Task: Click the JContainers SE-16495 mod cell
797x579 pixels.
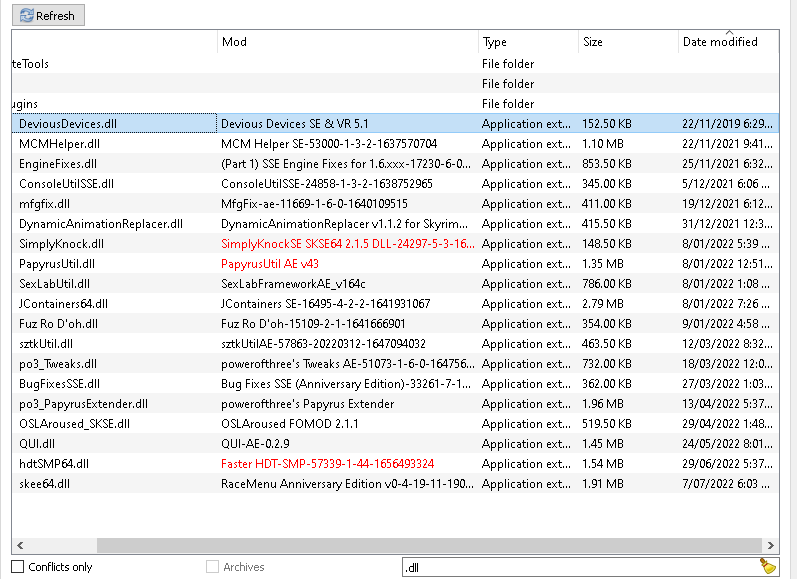Action: point(326,304)
